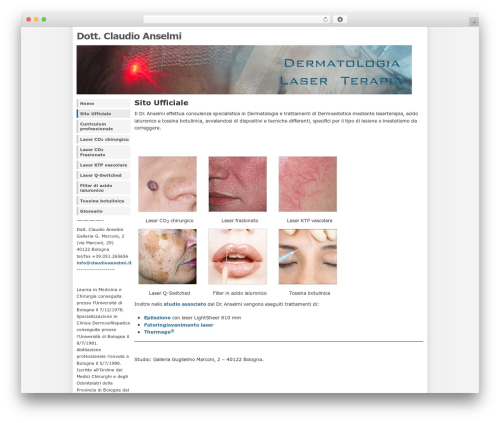Open the Epilazione link
Viewport: 500px width, 423px height.
(x=157, y=318)
